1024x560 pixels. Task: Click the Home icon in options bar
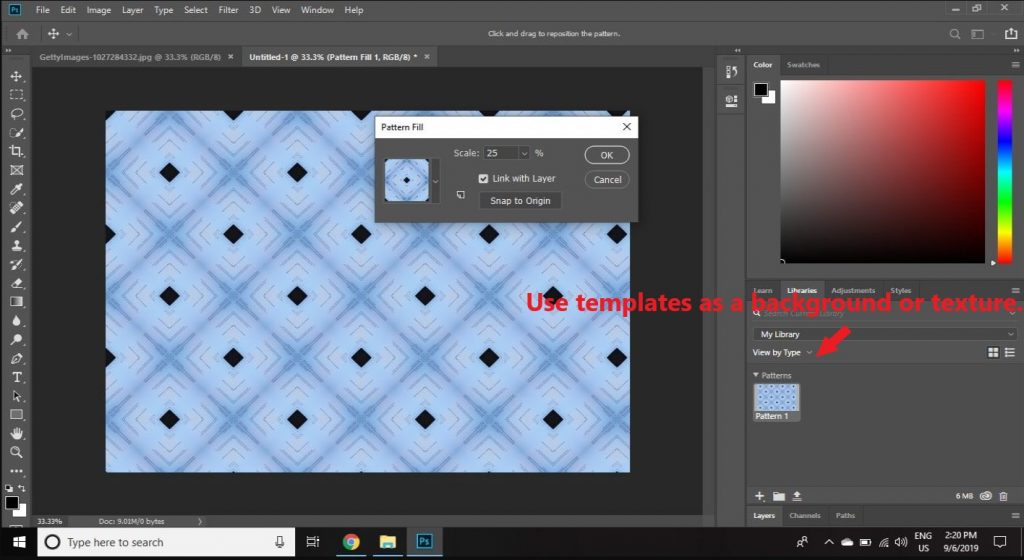coord(22,34)
